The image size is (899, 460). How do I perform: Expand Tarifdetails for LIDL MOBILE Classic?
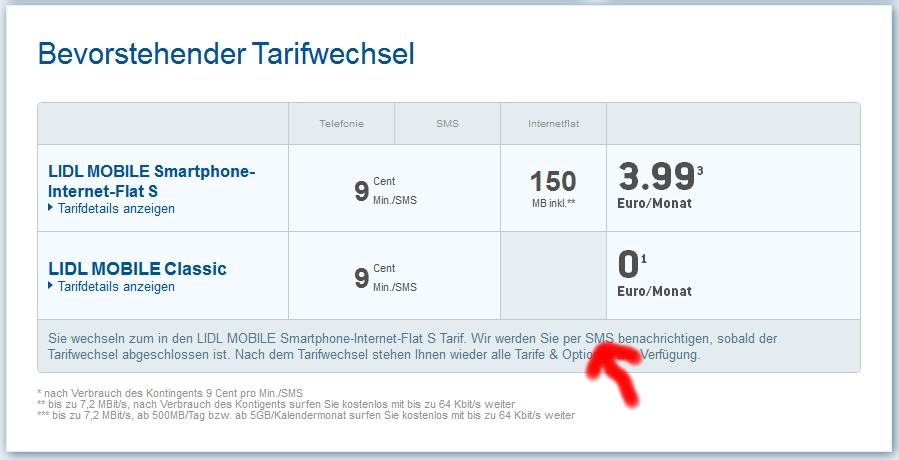coord(111,287)
